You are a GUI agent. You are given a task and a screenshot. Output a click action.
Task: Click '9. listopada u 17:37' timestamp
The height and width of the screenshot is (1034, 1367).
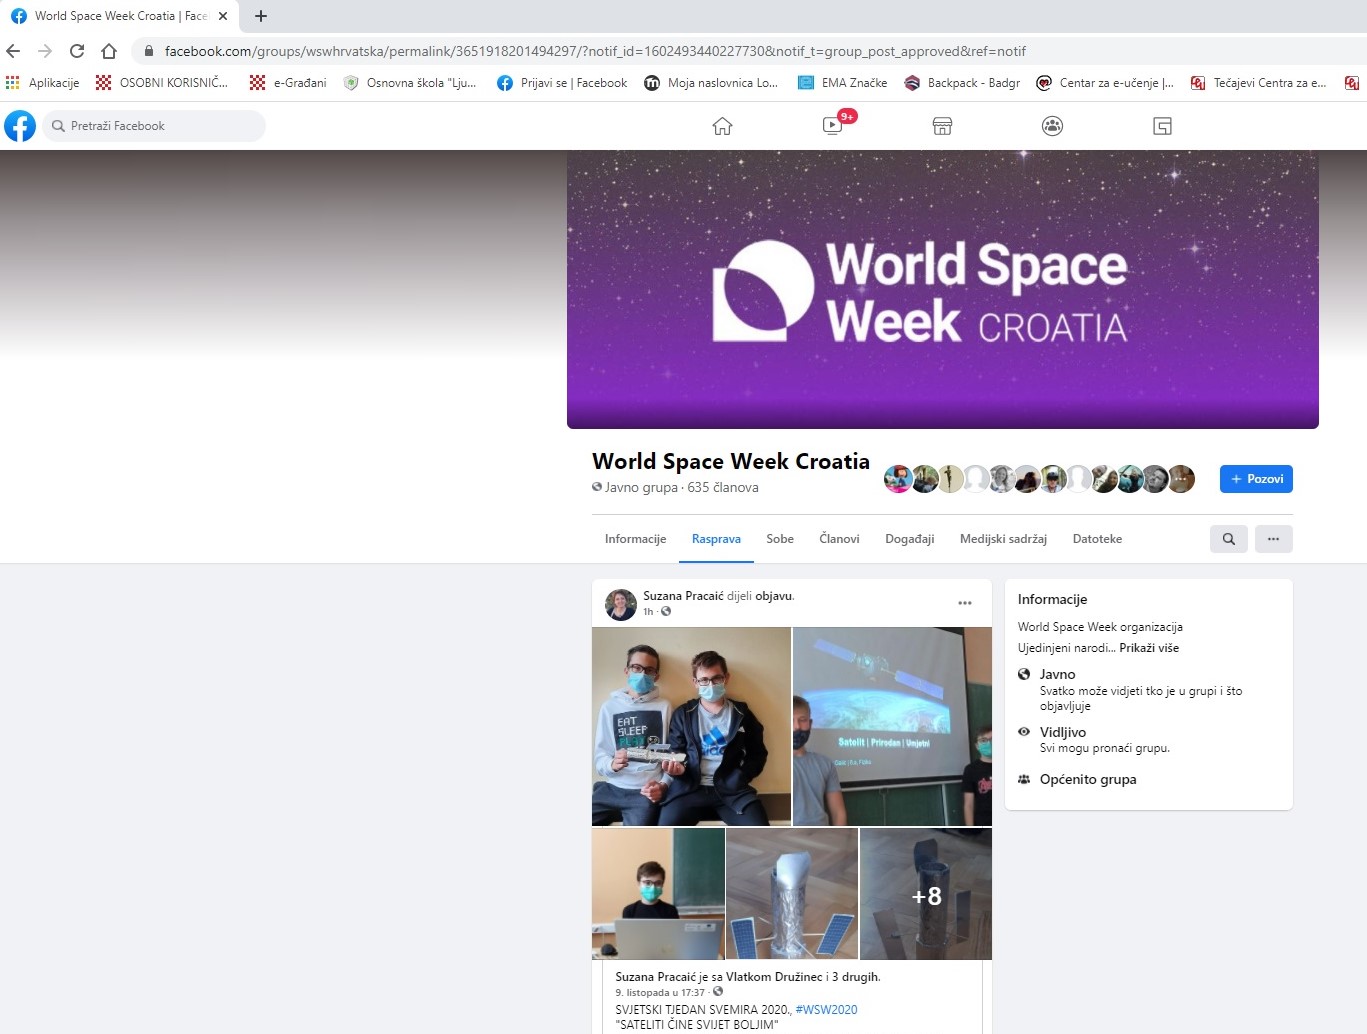tap(660, 993)
